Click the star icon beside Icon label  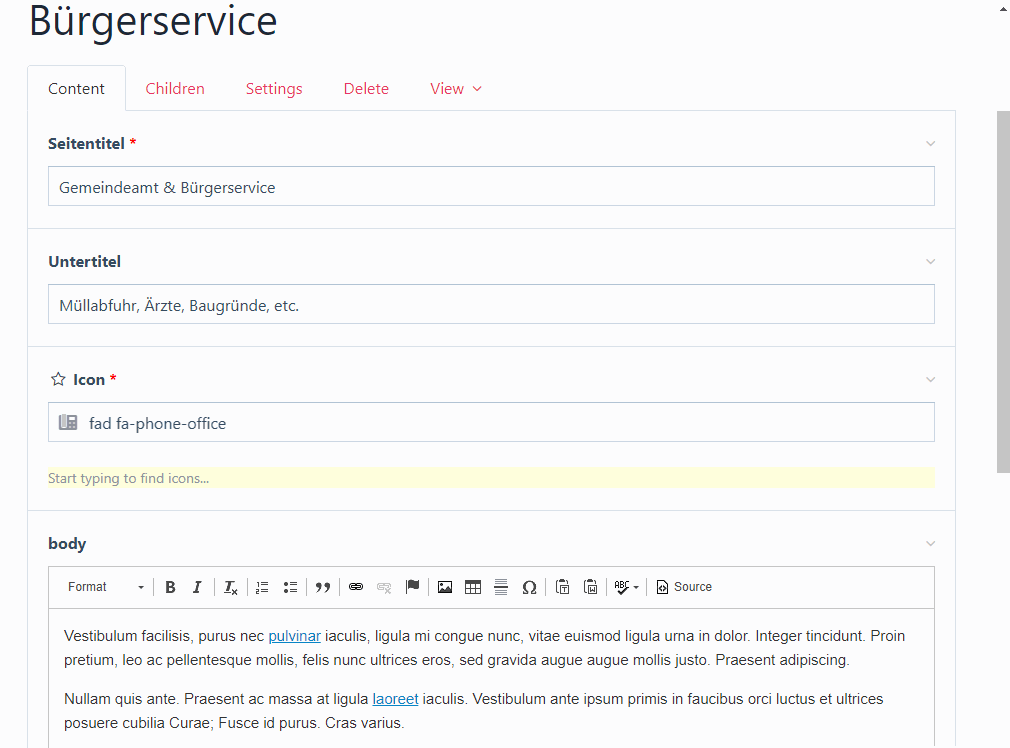58,379
